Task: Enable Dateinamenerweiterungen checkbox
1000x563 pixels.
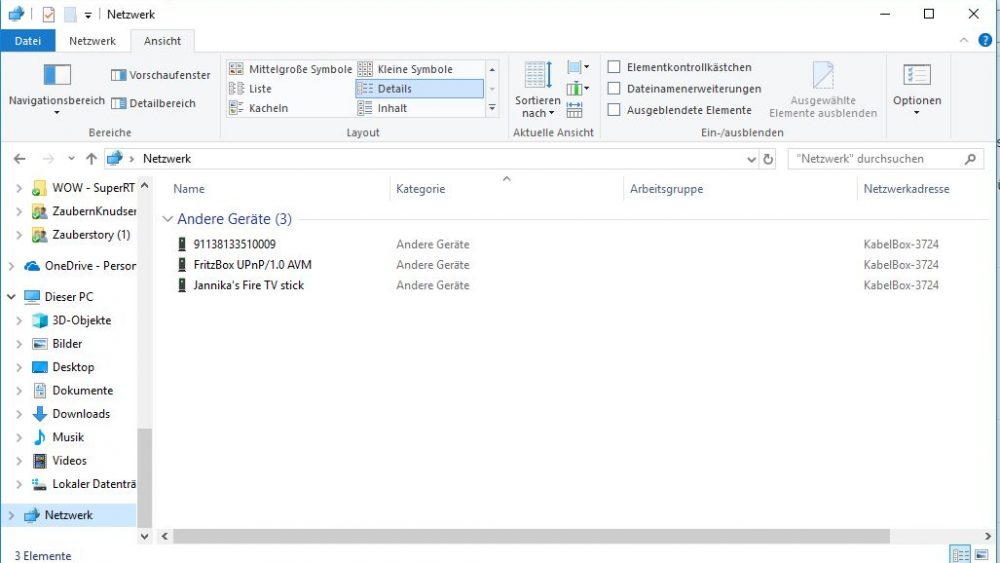Action: (614, 89)
